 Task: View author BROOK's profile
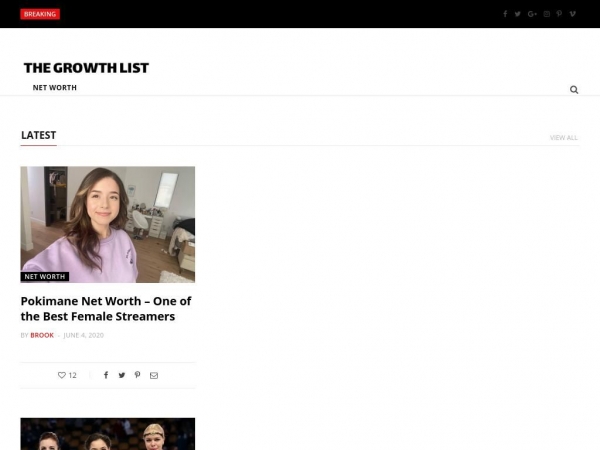tap(42, 335)
